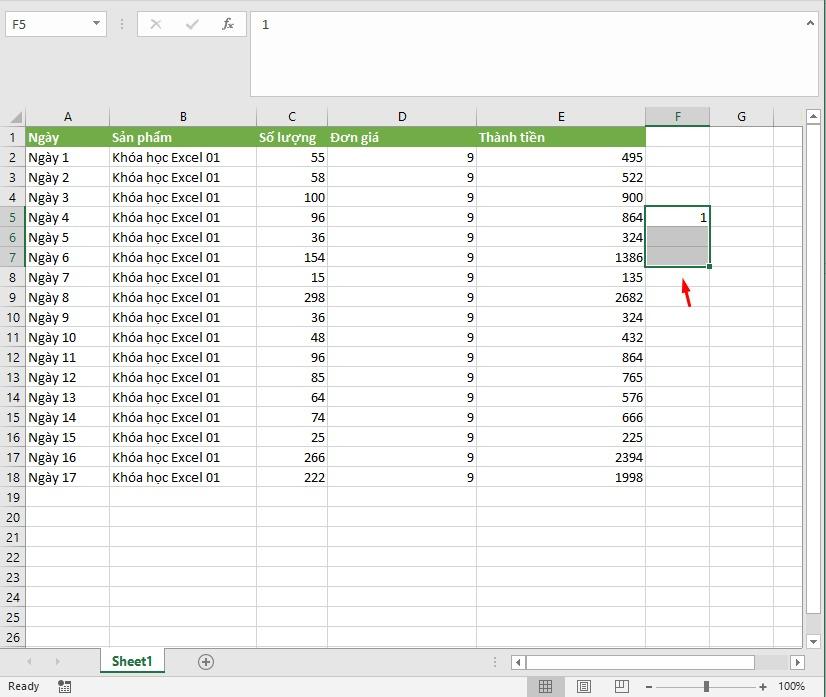Open the Name Box dropdown arrow
This screenshot has width=826, height=697.
pos(95,23)
